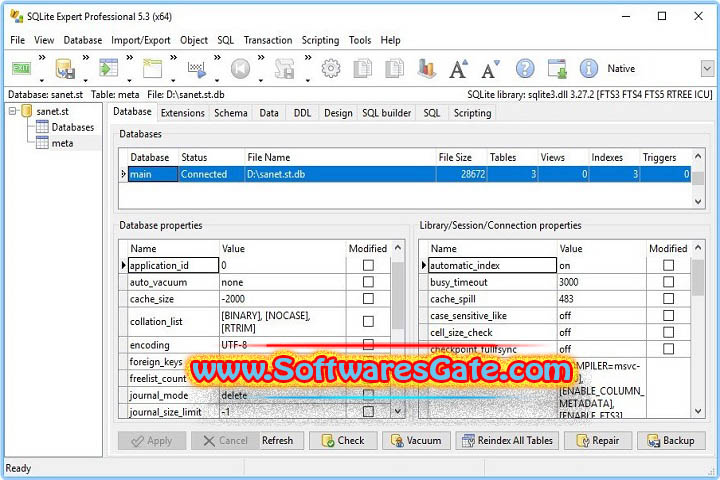
Task: Click the import table toolbar icon with green arrow
Action: pyautogui.click(x=109, y=68)
